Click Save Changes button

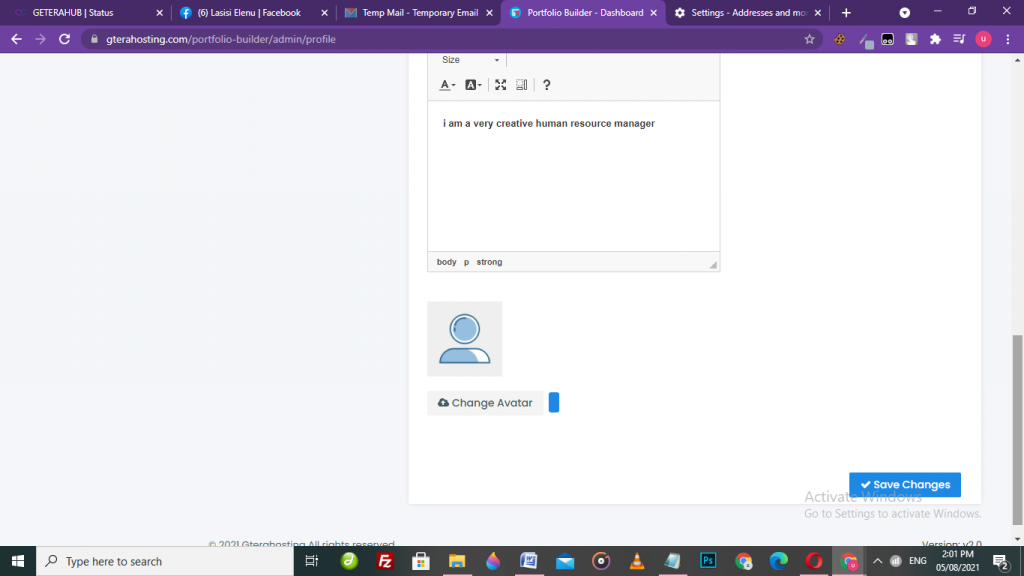[904, 485]
